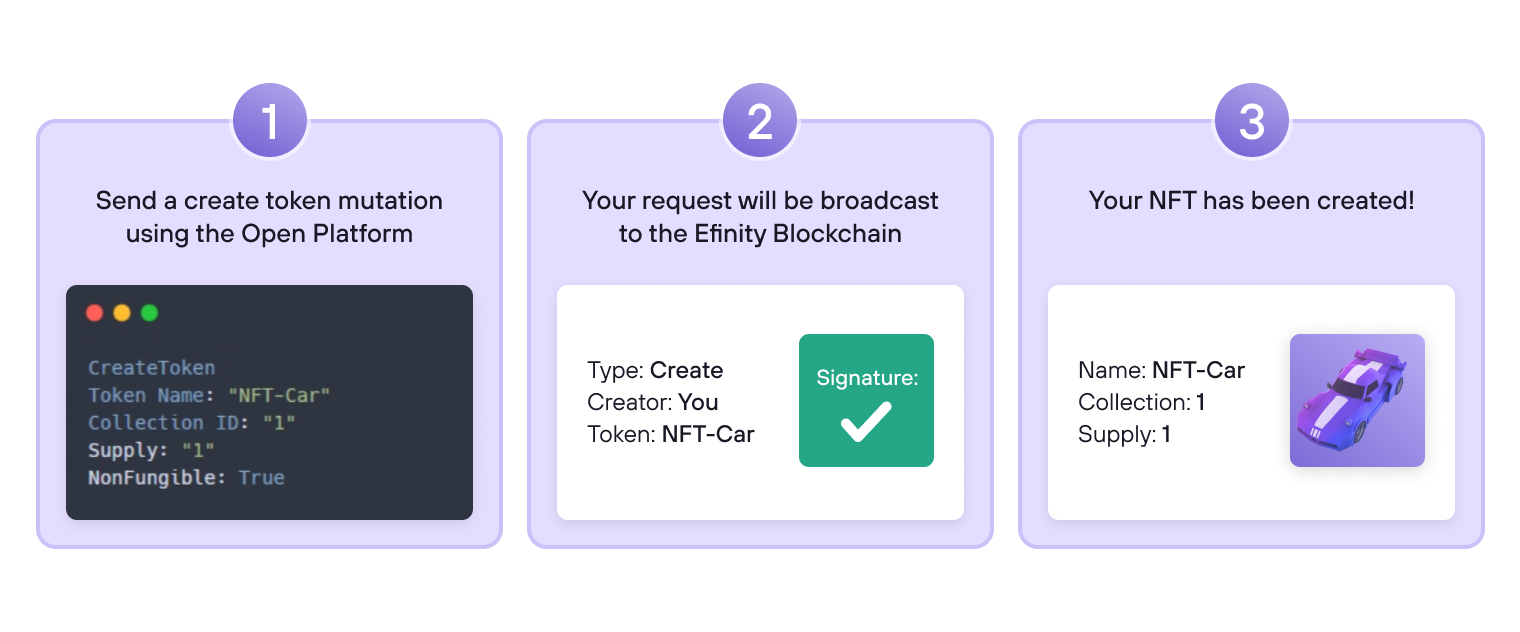Click the "Token: NFT-Car" text in step 2

[x=671, y=434]
